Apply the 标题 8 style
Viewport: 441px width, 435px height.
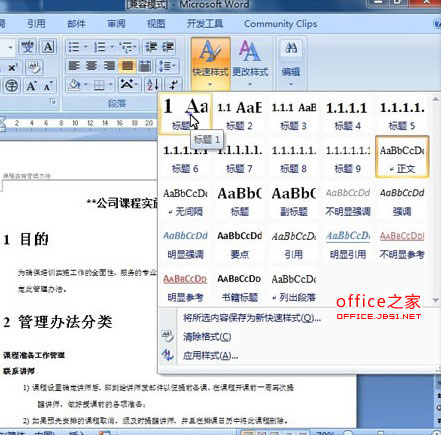293,158
